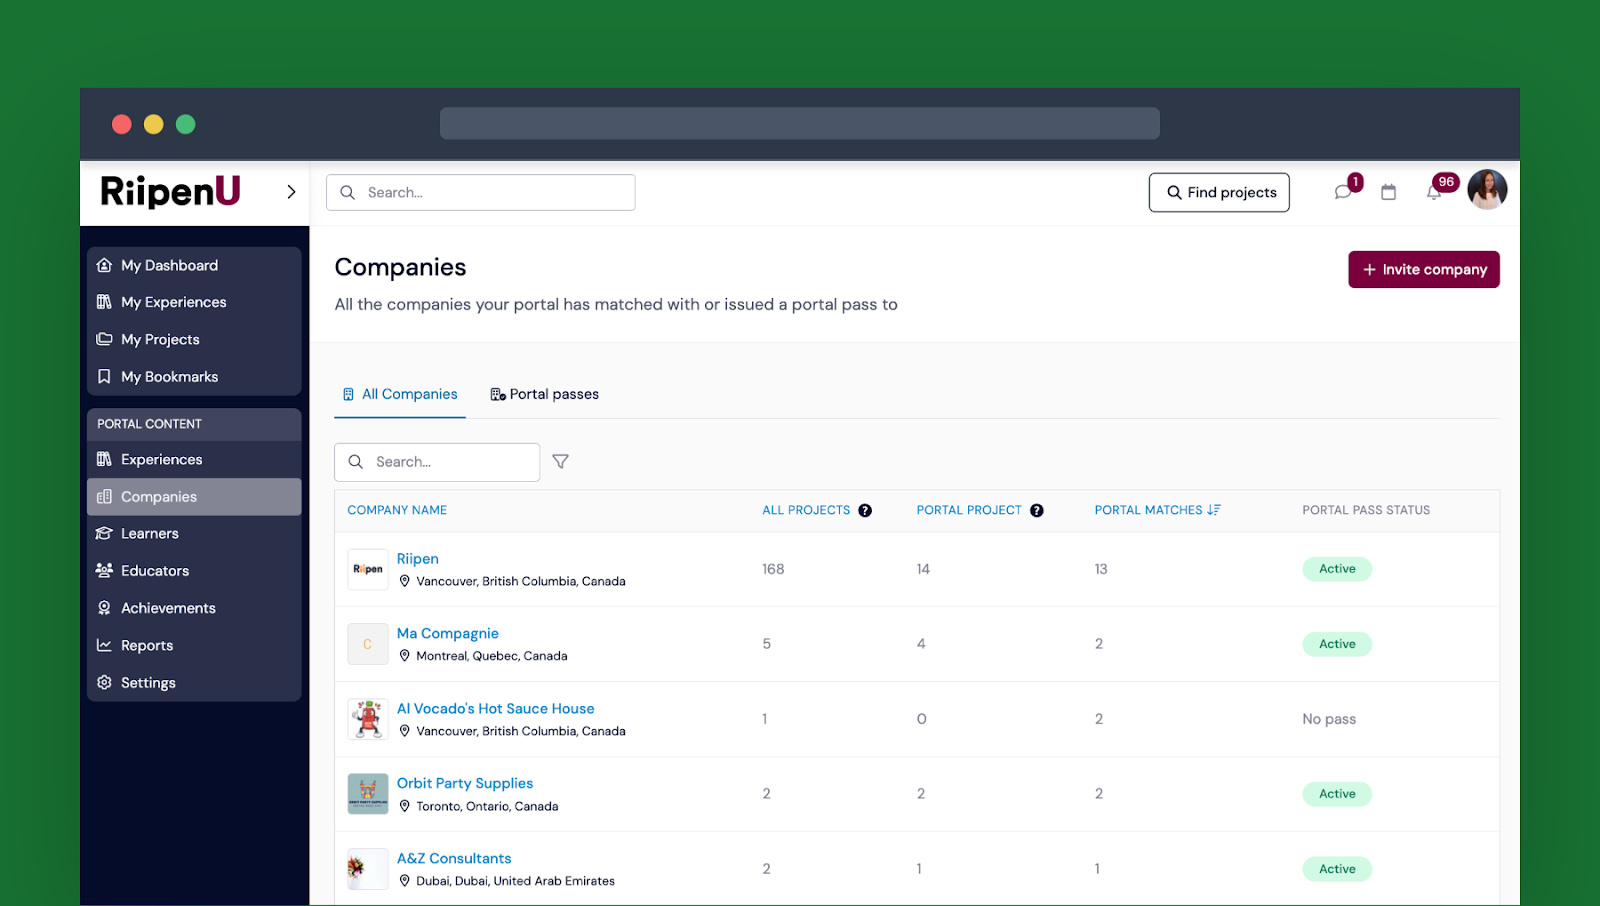Click Active status badge for Riipen
1600x906 pixels.
pos(1337,569)
